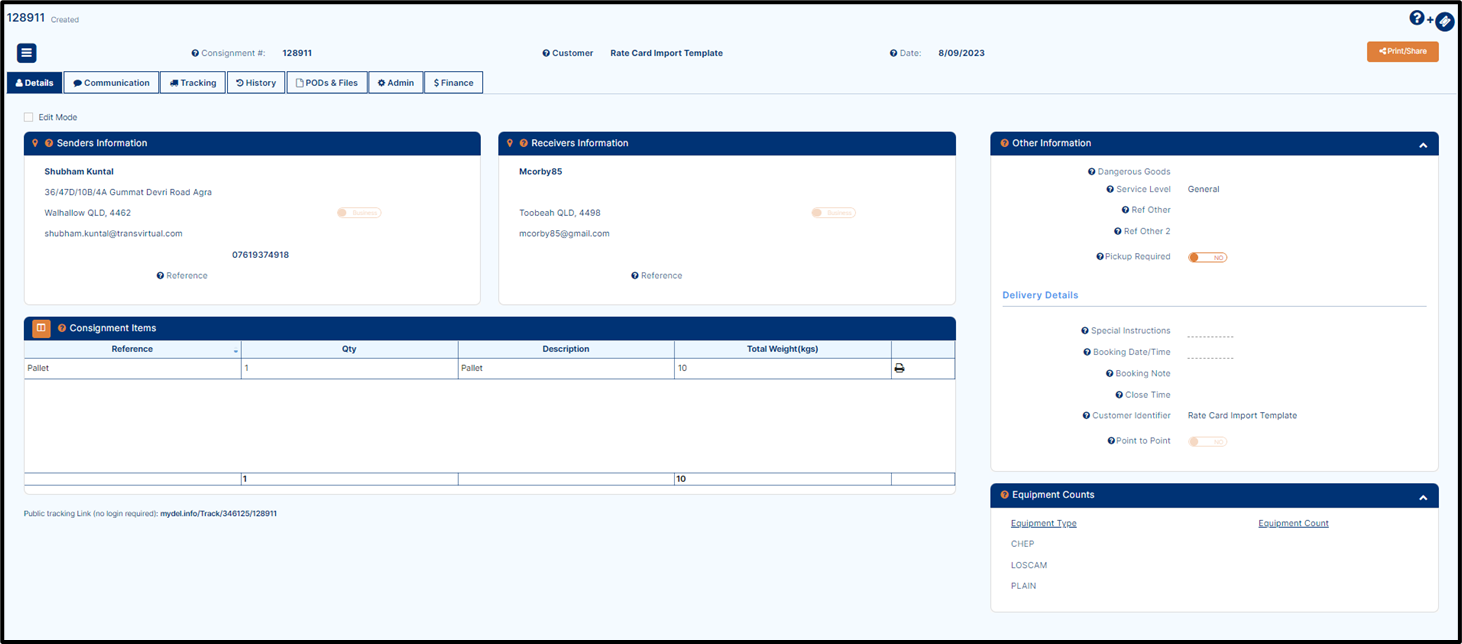
Task: Click help icon beside Special Instructions
Action: pyautogui.click(x=1085, y=331)
